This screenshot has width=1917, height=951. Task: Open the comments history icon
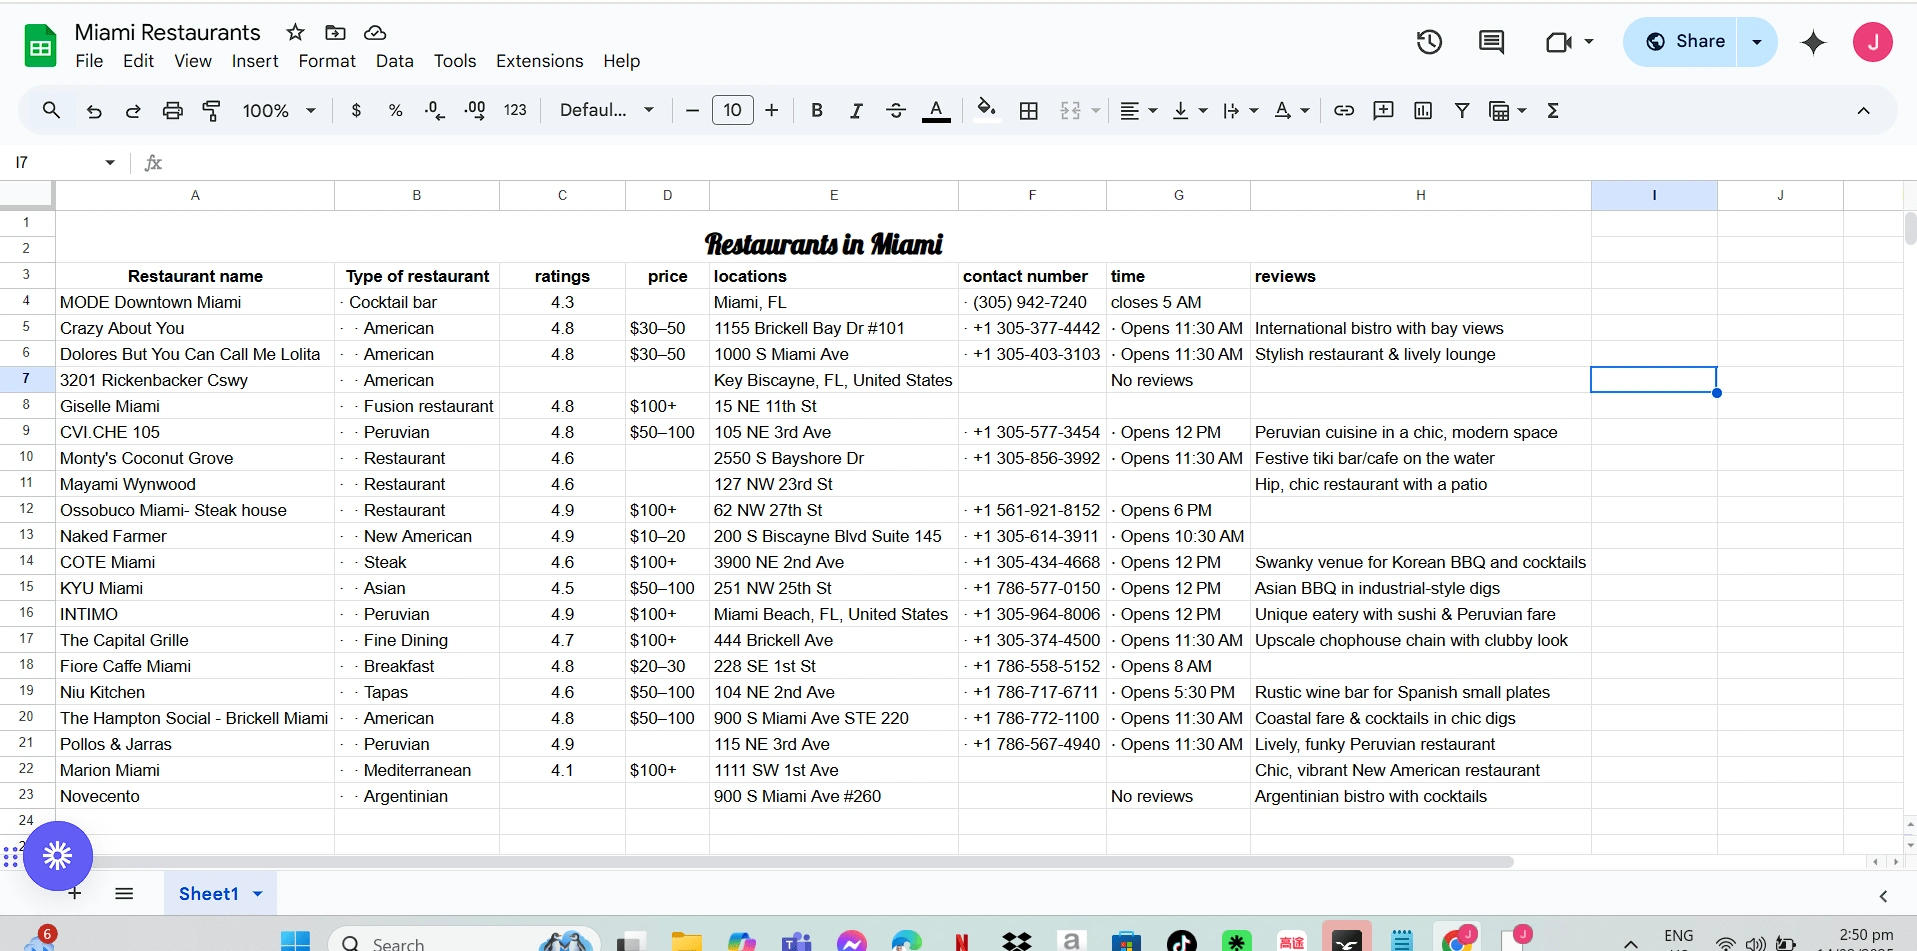pos(1491,42)
